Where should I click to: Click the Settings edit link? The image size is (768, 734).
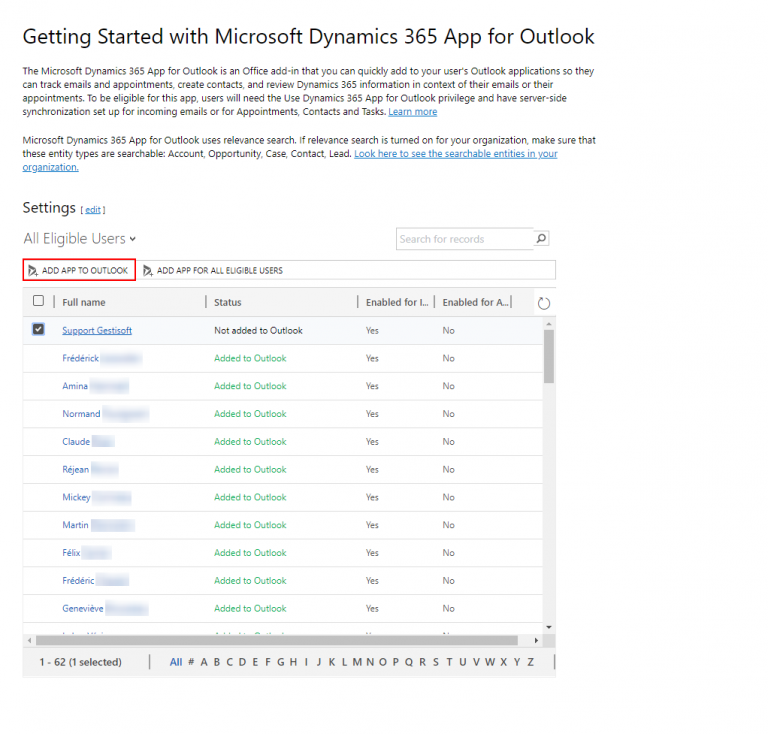click(93, 210)
